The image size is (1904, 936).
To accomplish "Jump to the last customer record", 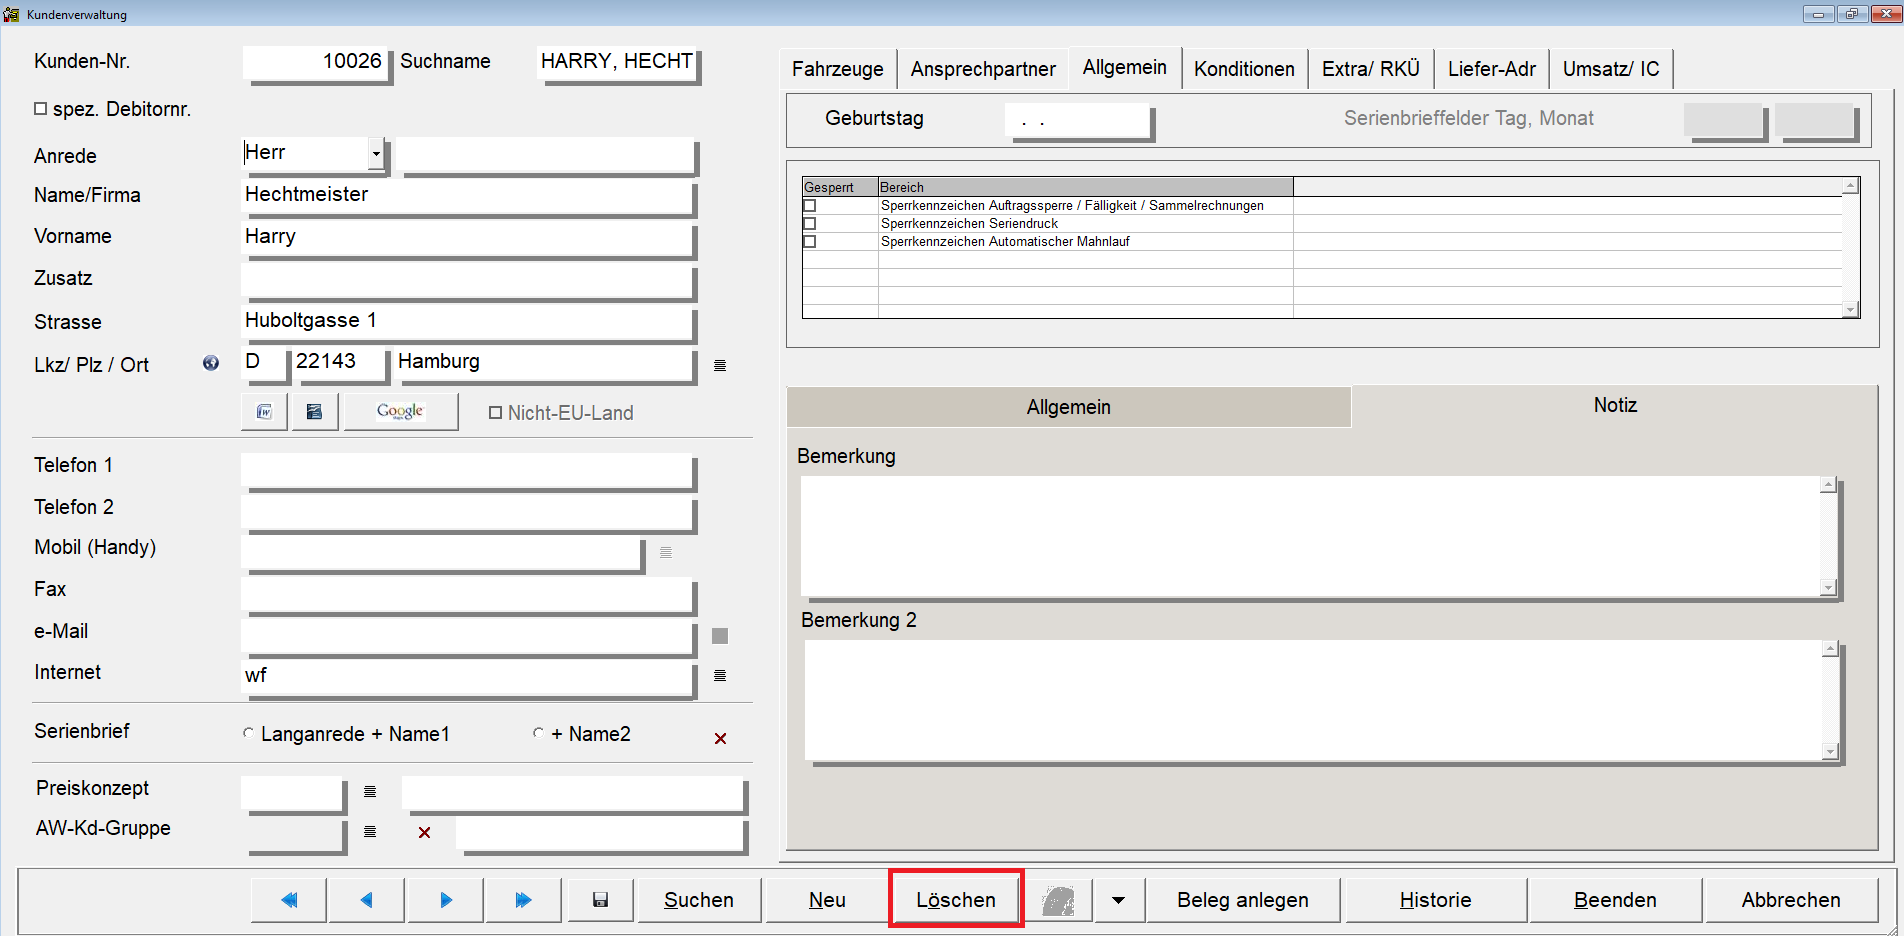I will [x=523, y=900].
